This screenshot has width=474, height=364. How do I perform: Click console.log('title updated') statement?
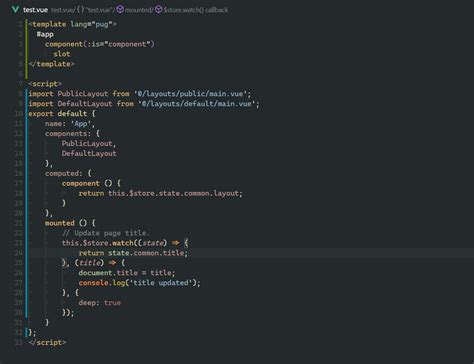pyautogui.click(x=140, y=283)
